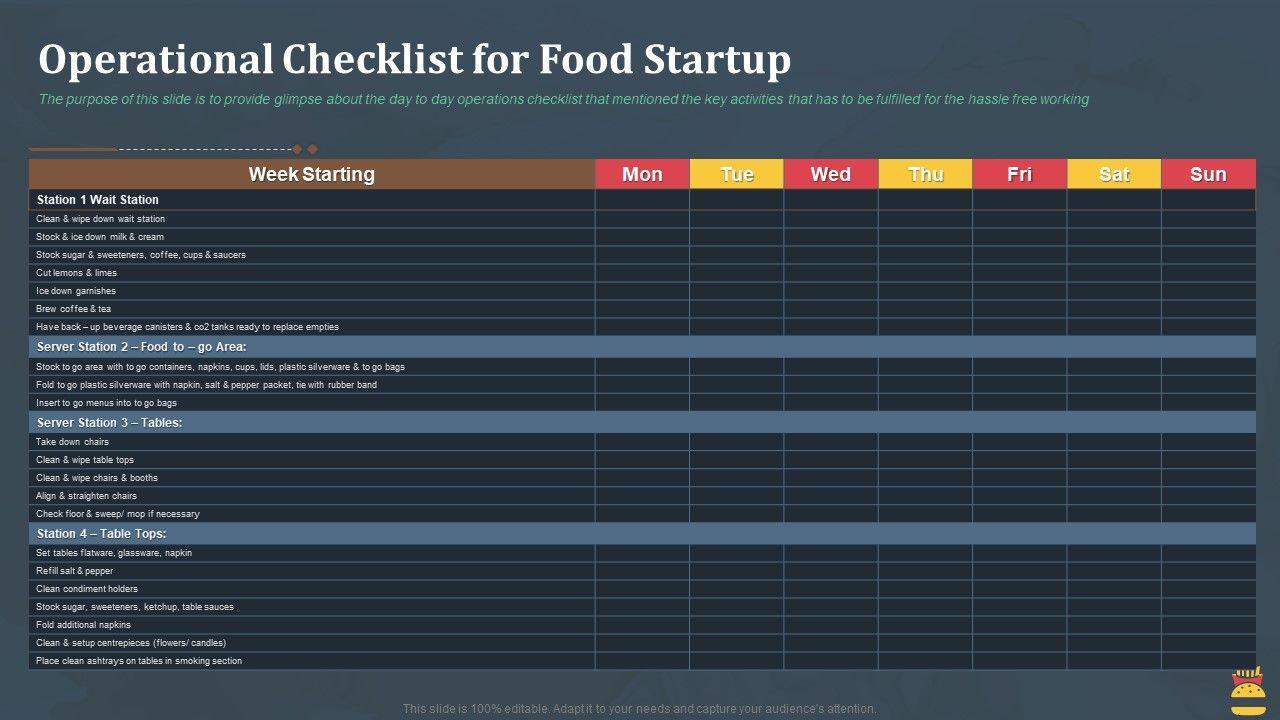The image size is (1280, 720).
Task: Select the Server Station 2 Food to go section
Action: pyautogui.click(x=141, y=347)
